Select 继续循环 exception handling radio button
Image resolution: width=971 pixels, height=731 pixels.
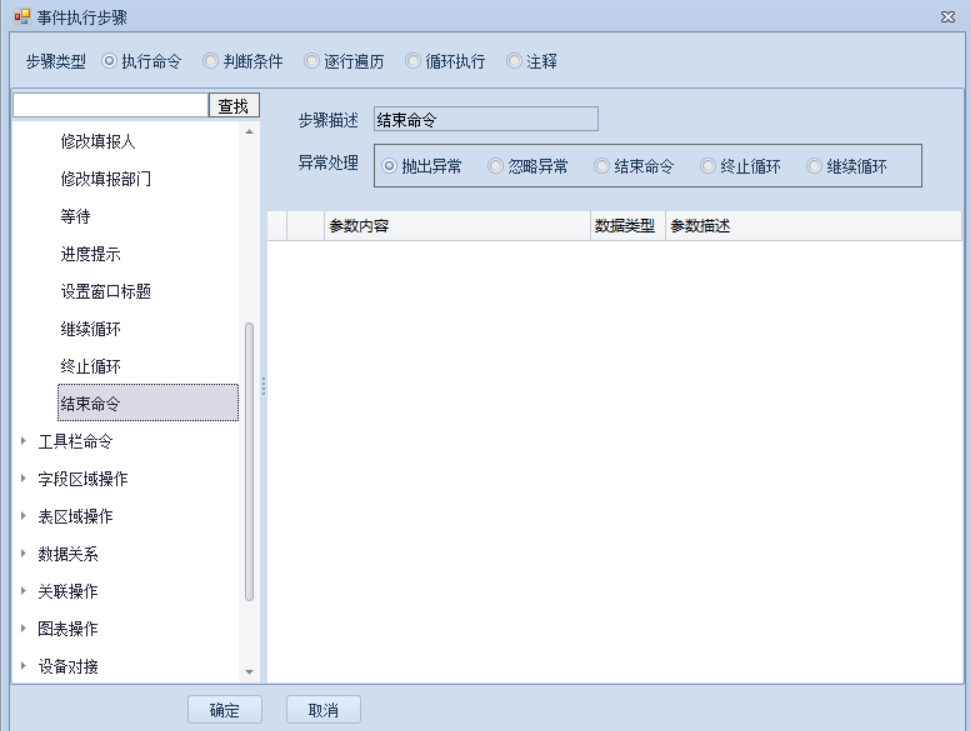pyautogui.click(x=815, y=167)
